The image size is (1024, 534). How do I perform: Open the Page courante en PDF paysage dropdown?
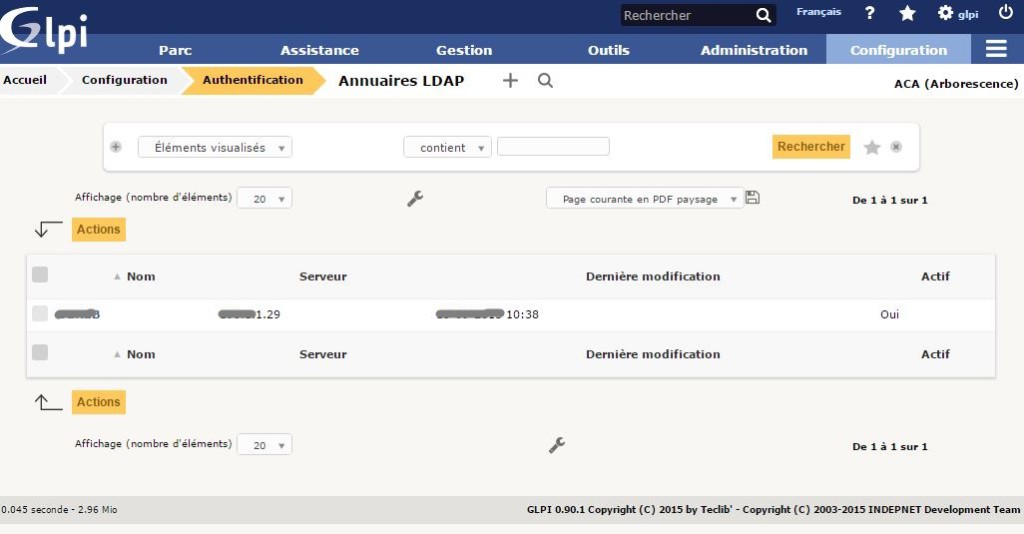(645, 199)
